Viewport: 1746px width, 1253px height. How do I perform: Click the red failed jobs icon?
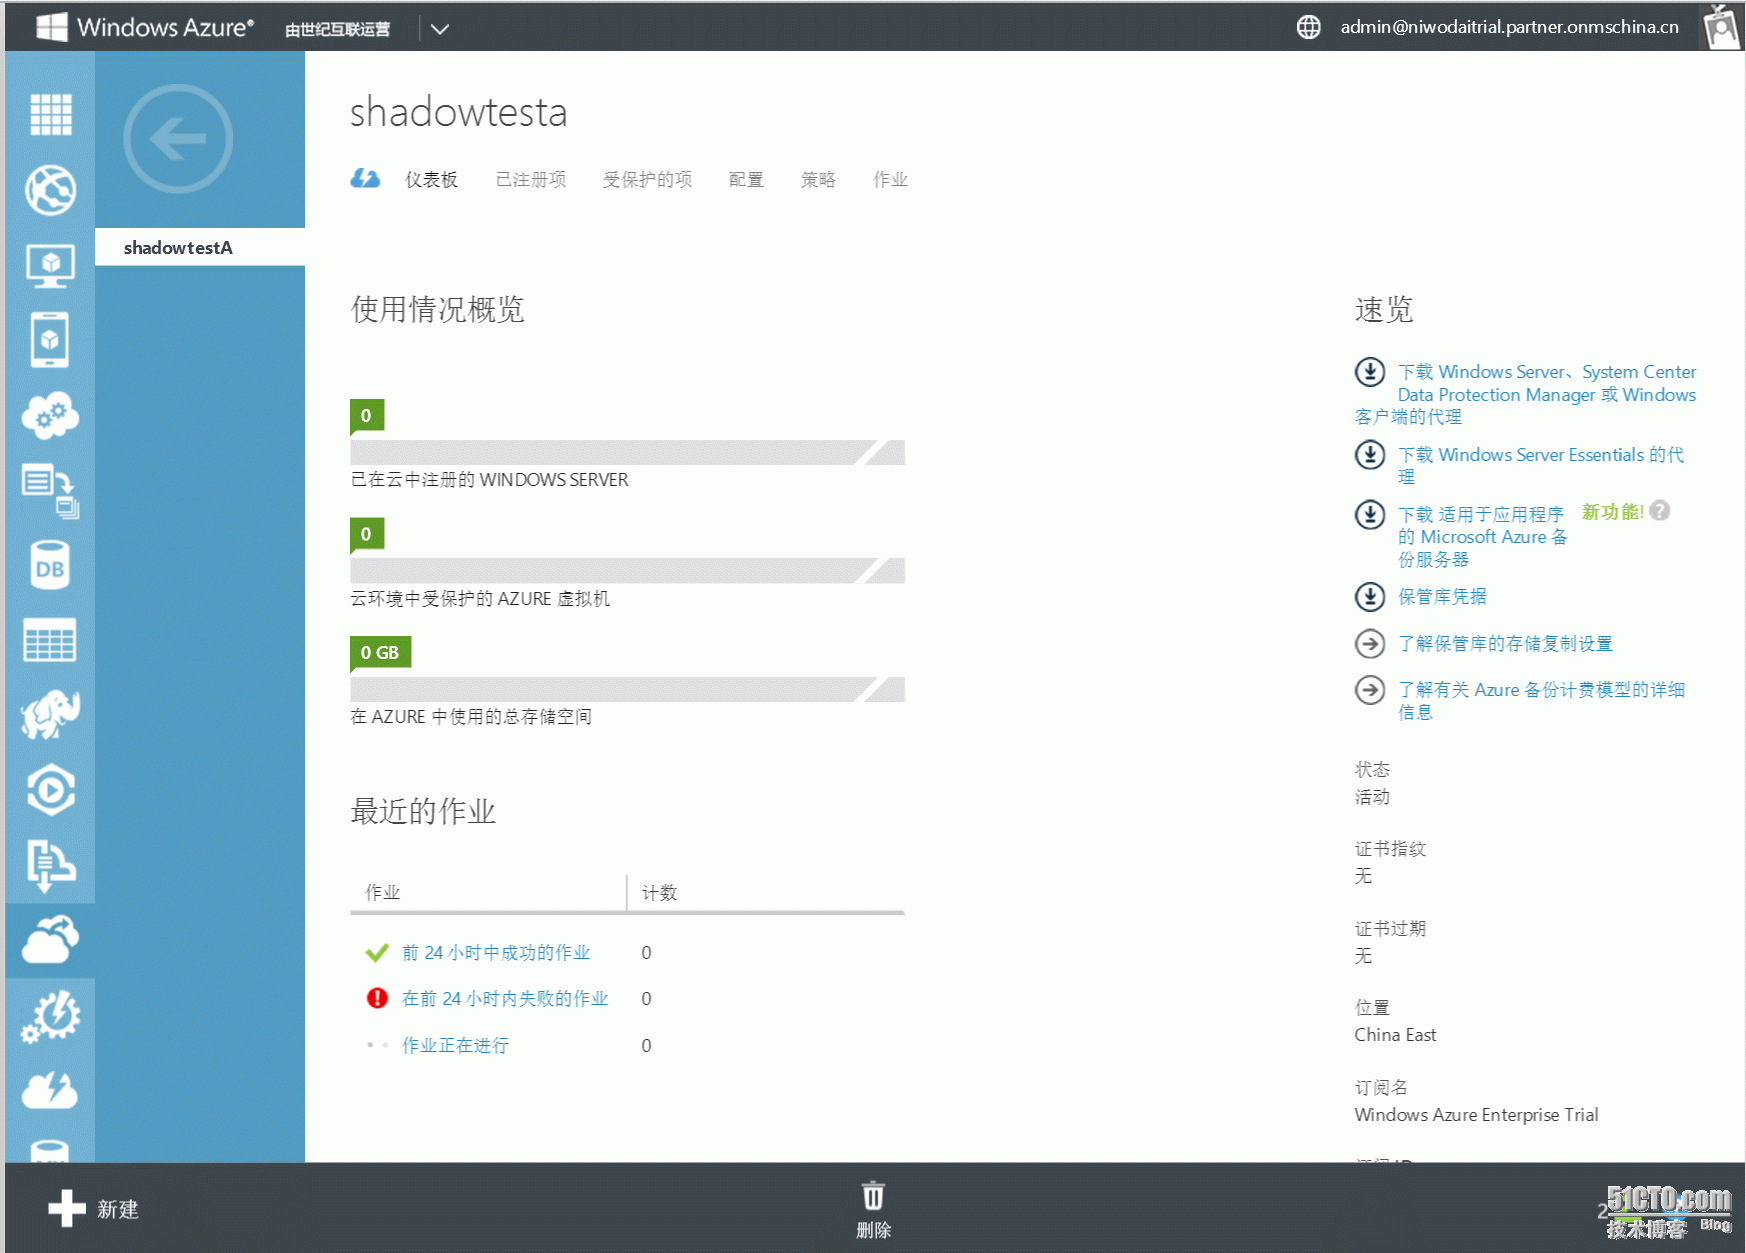click(377, 998)
